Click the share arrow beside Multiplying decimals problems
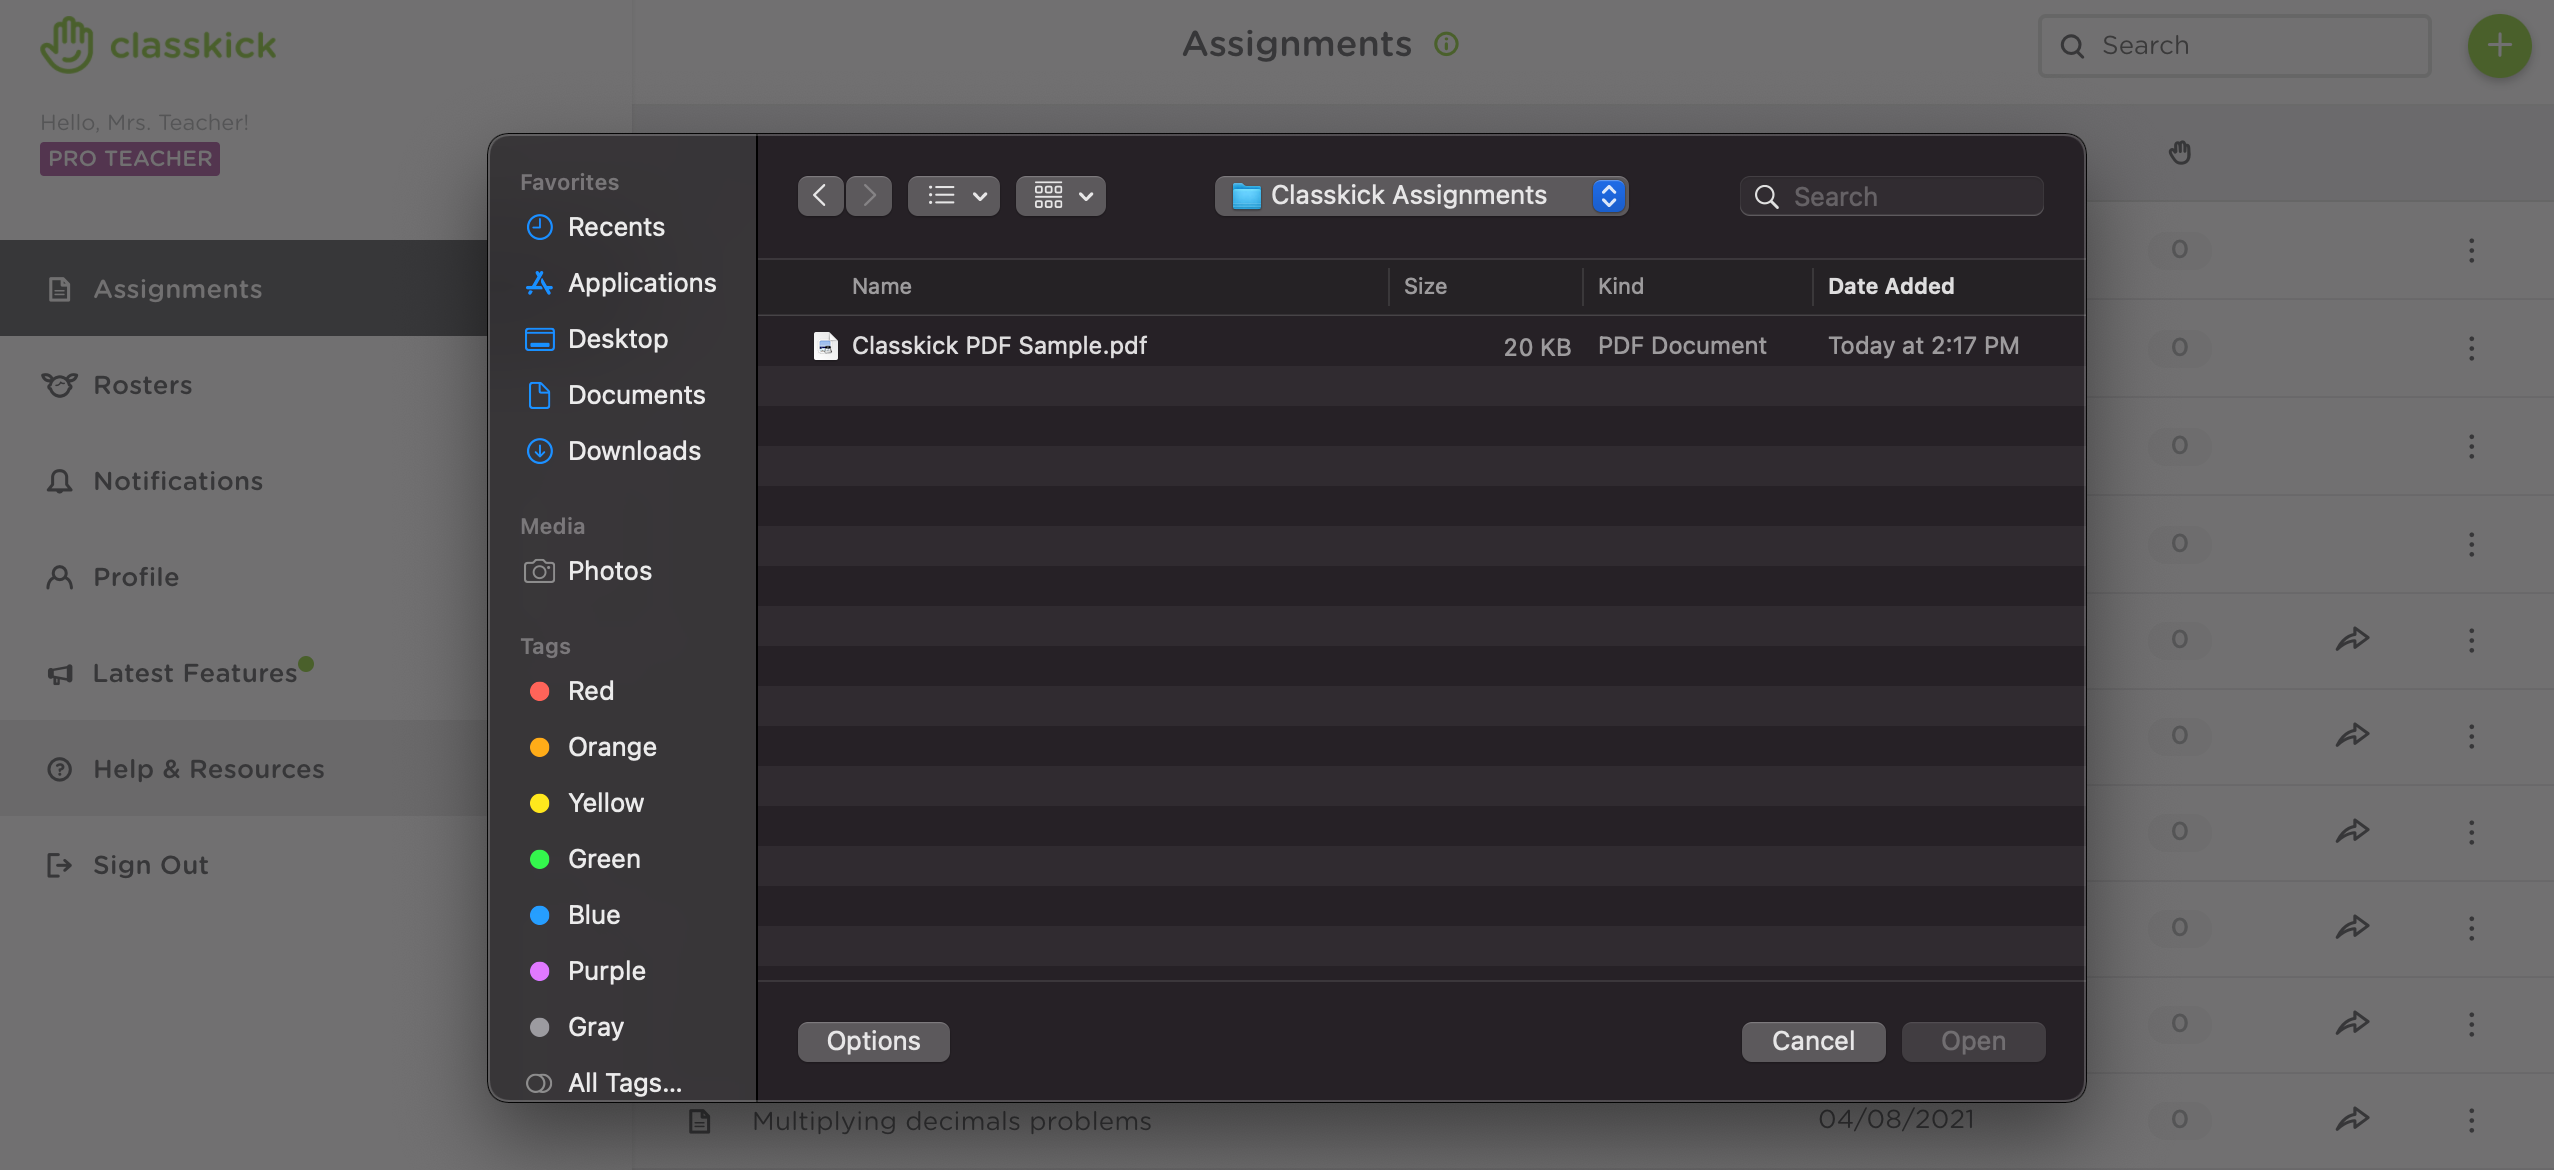Image resolution: width=2554 pixels, height=1170 pixels. [x=2352, y=1119]
